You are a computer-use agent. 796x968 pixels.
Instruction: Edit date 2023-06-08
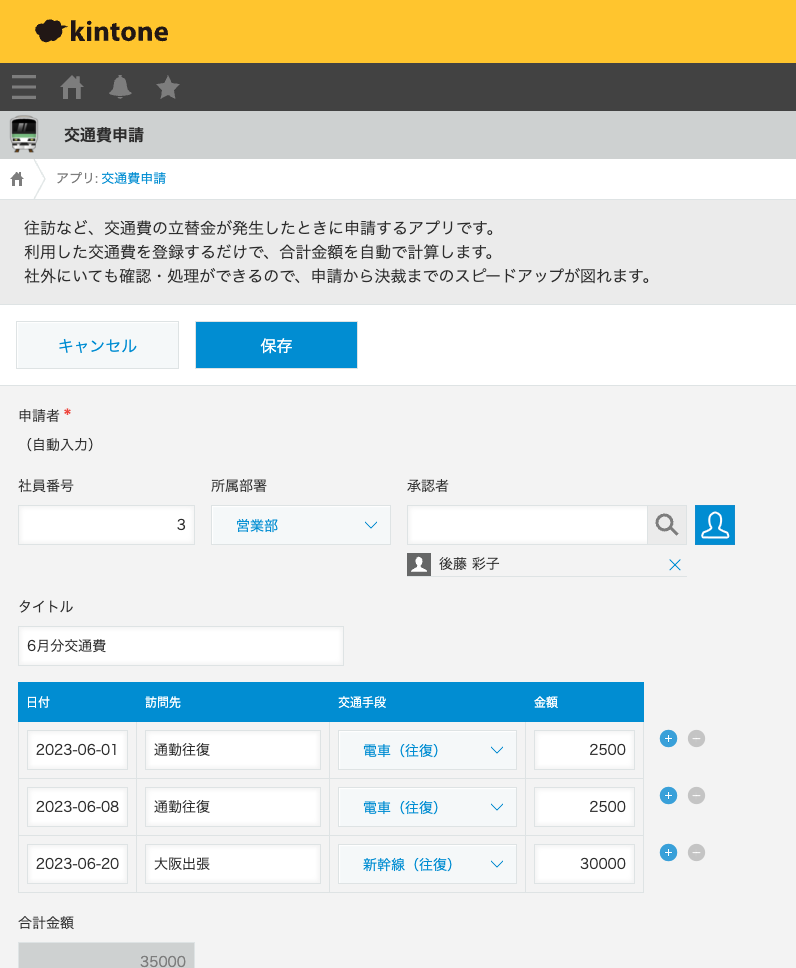(x=77, y=806)
